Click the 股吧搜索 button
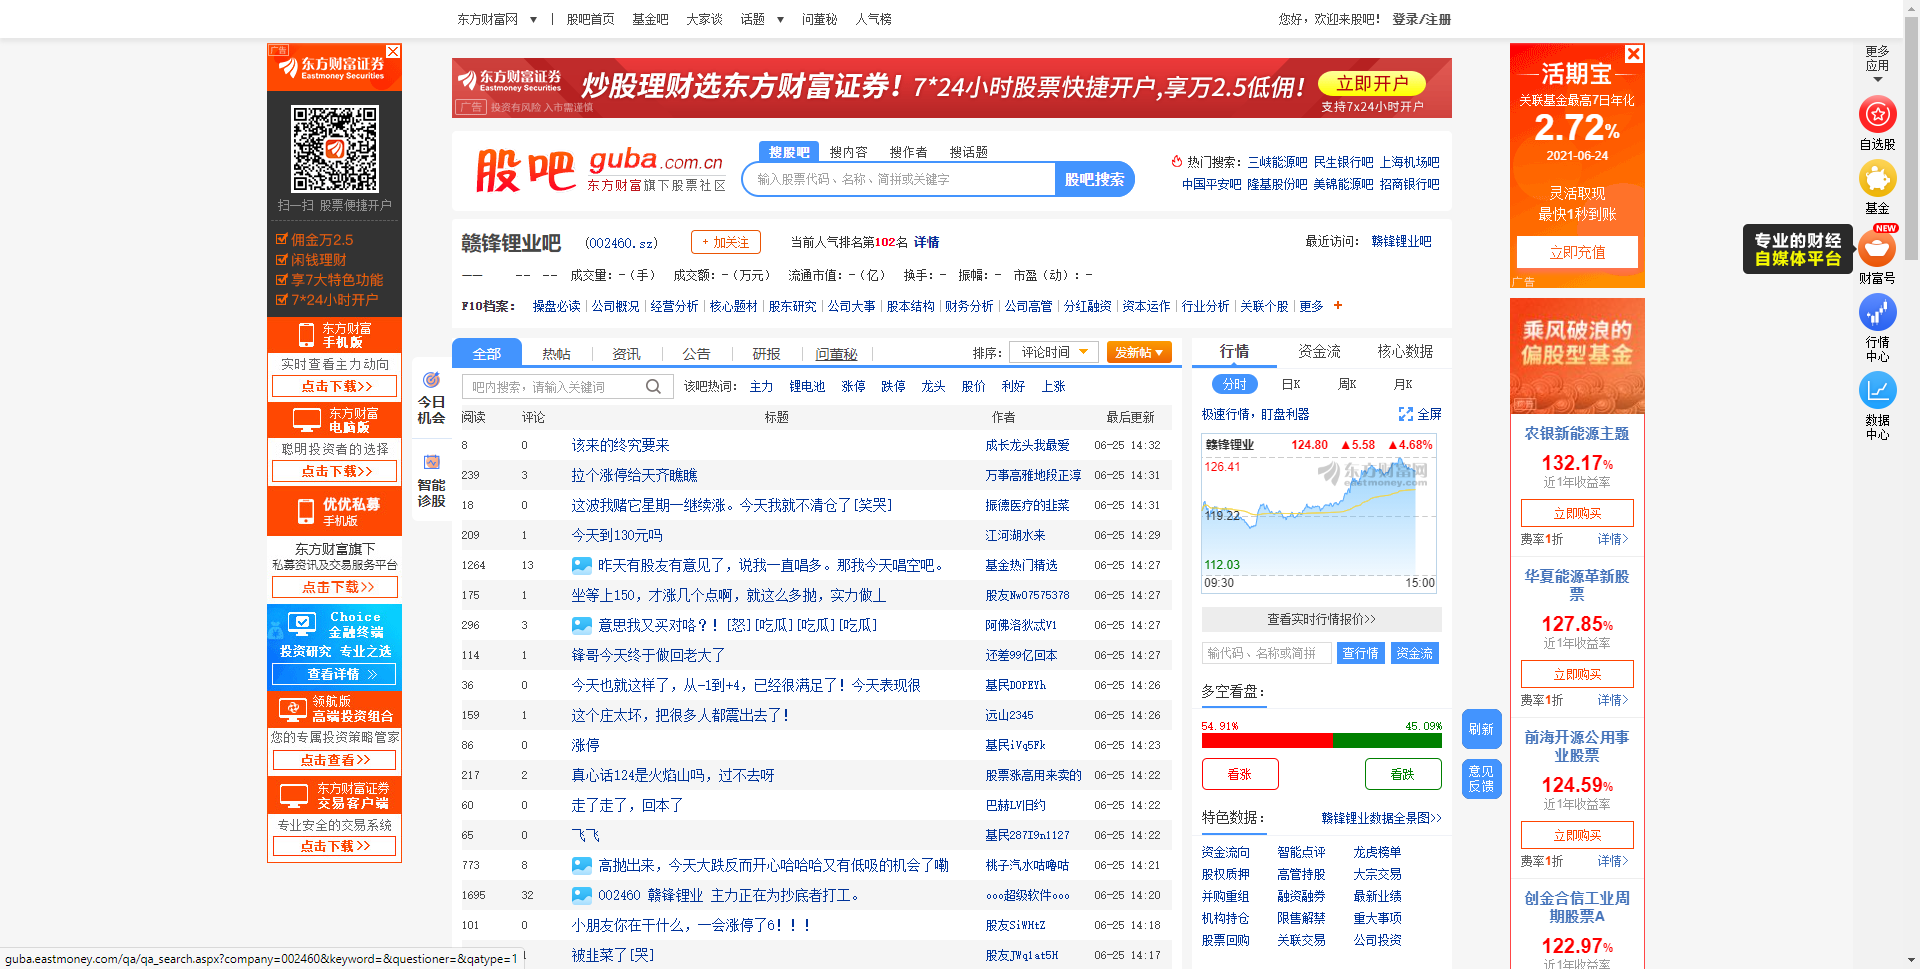This screenshot has width=1920, height=969. coord(1094,180)
